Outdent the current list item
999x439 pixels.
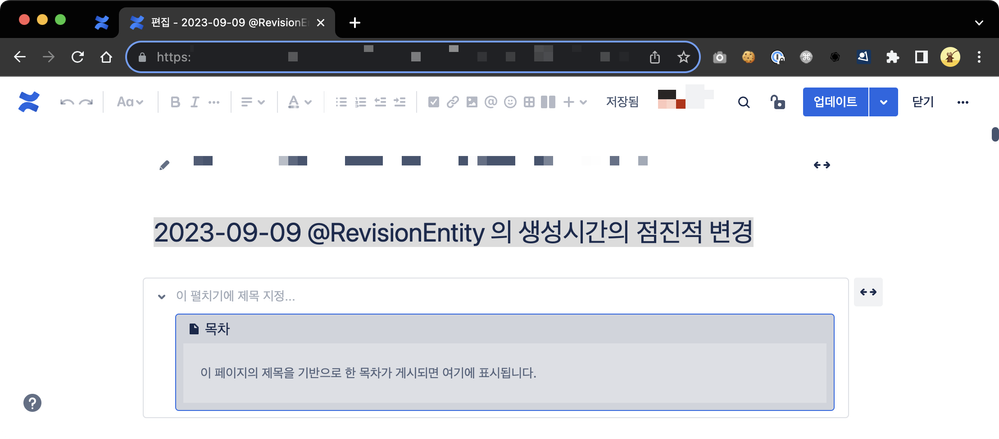click(x=380, y=102)
